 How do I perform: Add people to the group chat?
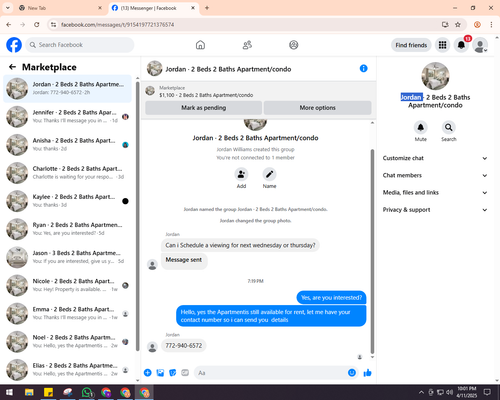click(241, 174)
